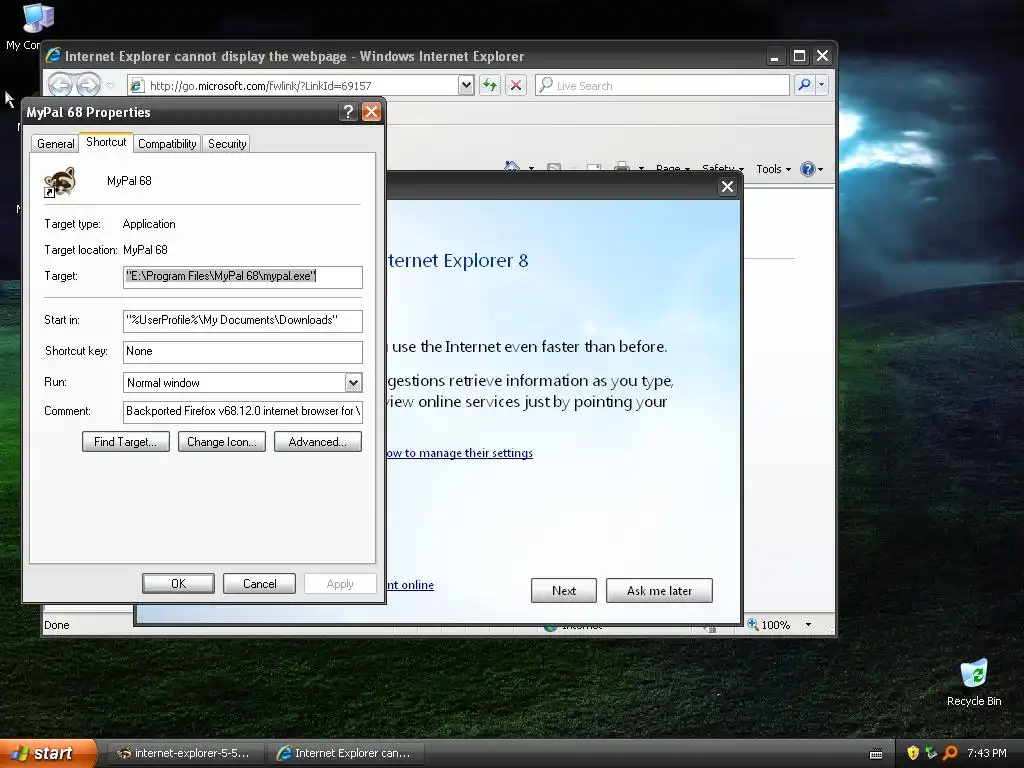Click the 7:43 PM system clock
1024x768 pixels.
point(986,754)
